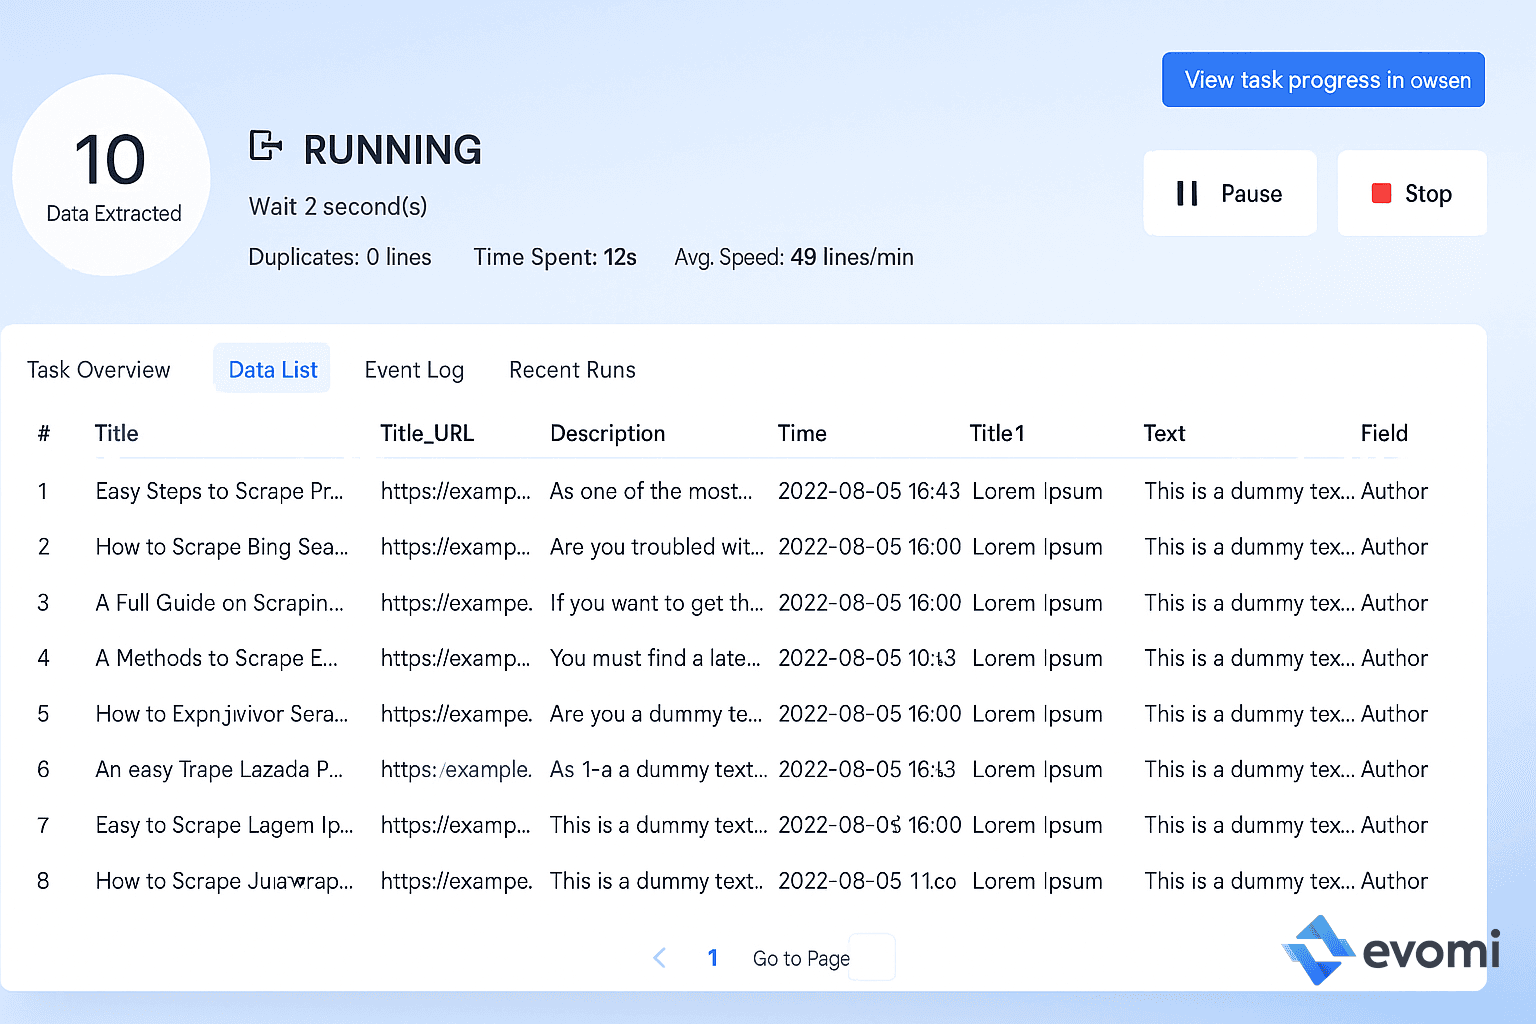The width and height of the screenshot is (1536, 1024).
Task: Go to previous page arrow
Action: (659, 958)
